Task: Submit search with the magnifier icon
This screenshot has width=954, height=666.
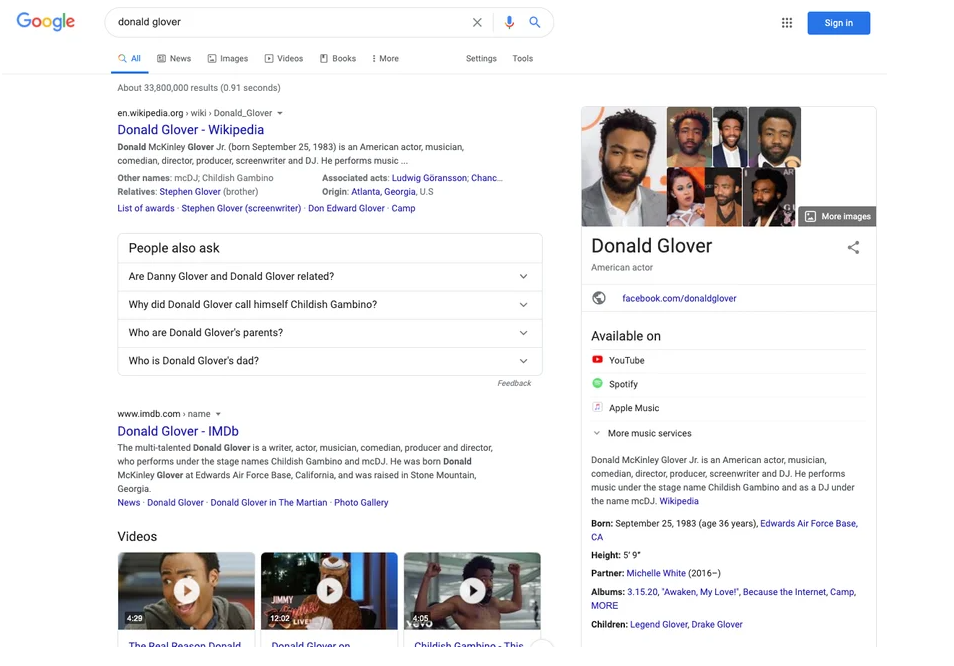Action: click(535, 23)
